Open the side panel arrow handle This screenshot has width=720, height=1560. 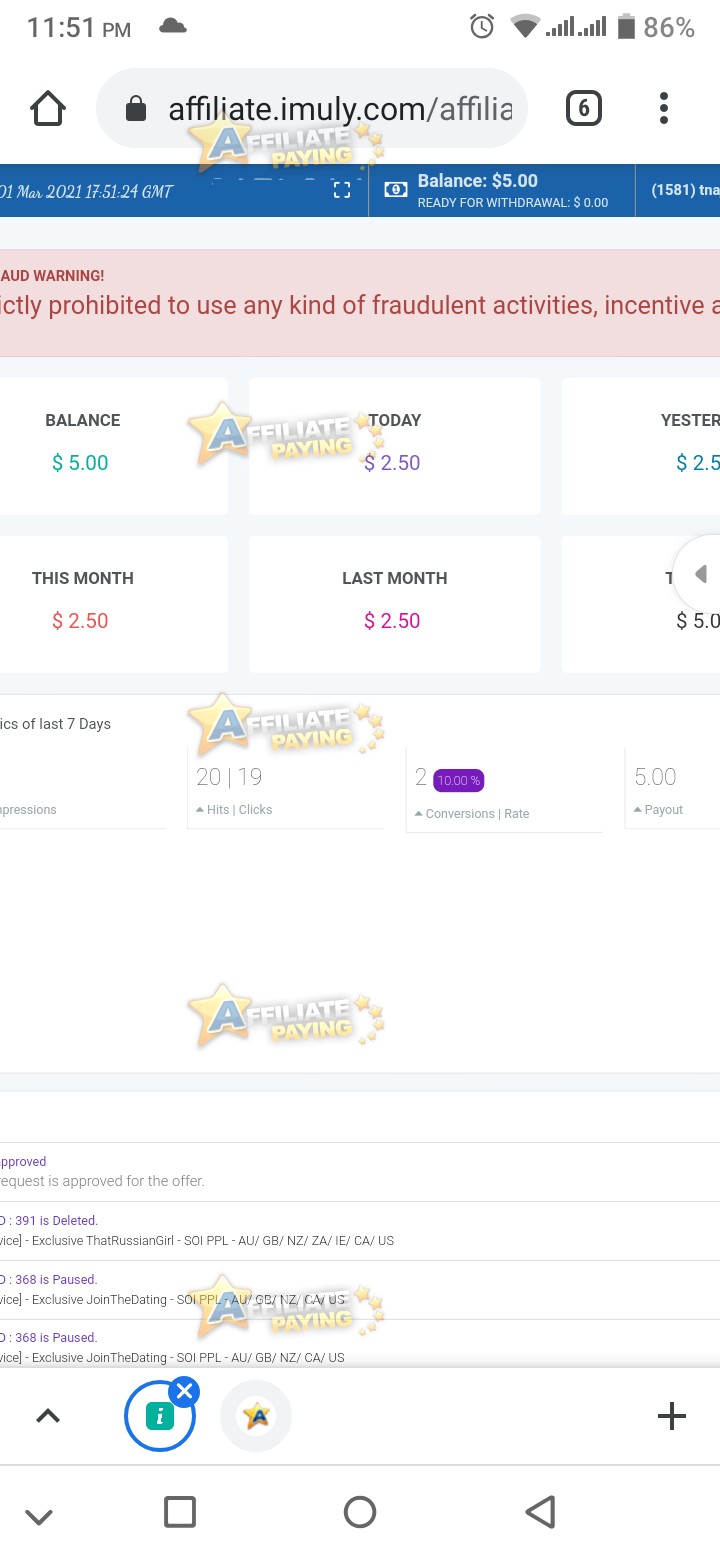click(700, 574)
